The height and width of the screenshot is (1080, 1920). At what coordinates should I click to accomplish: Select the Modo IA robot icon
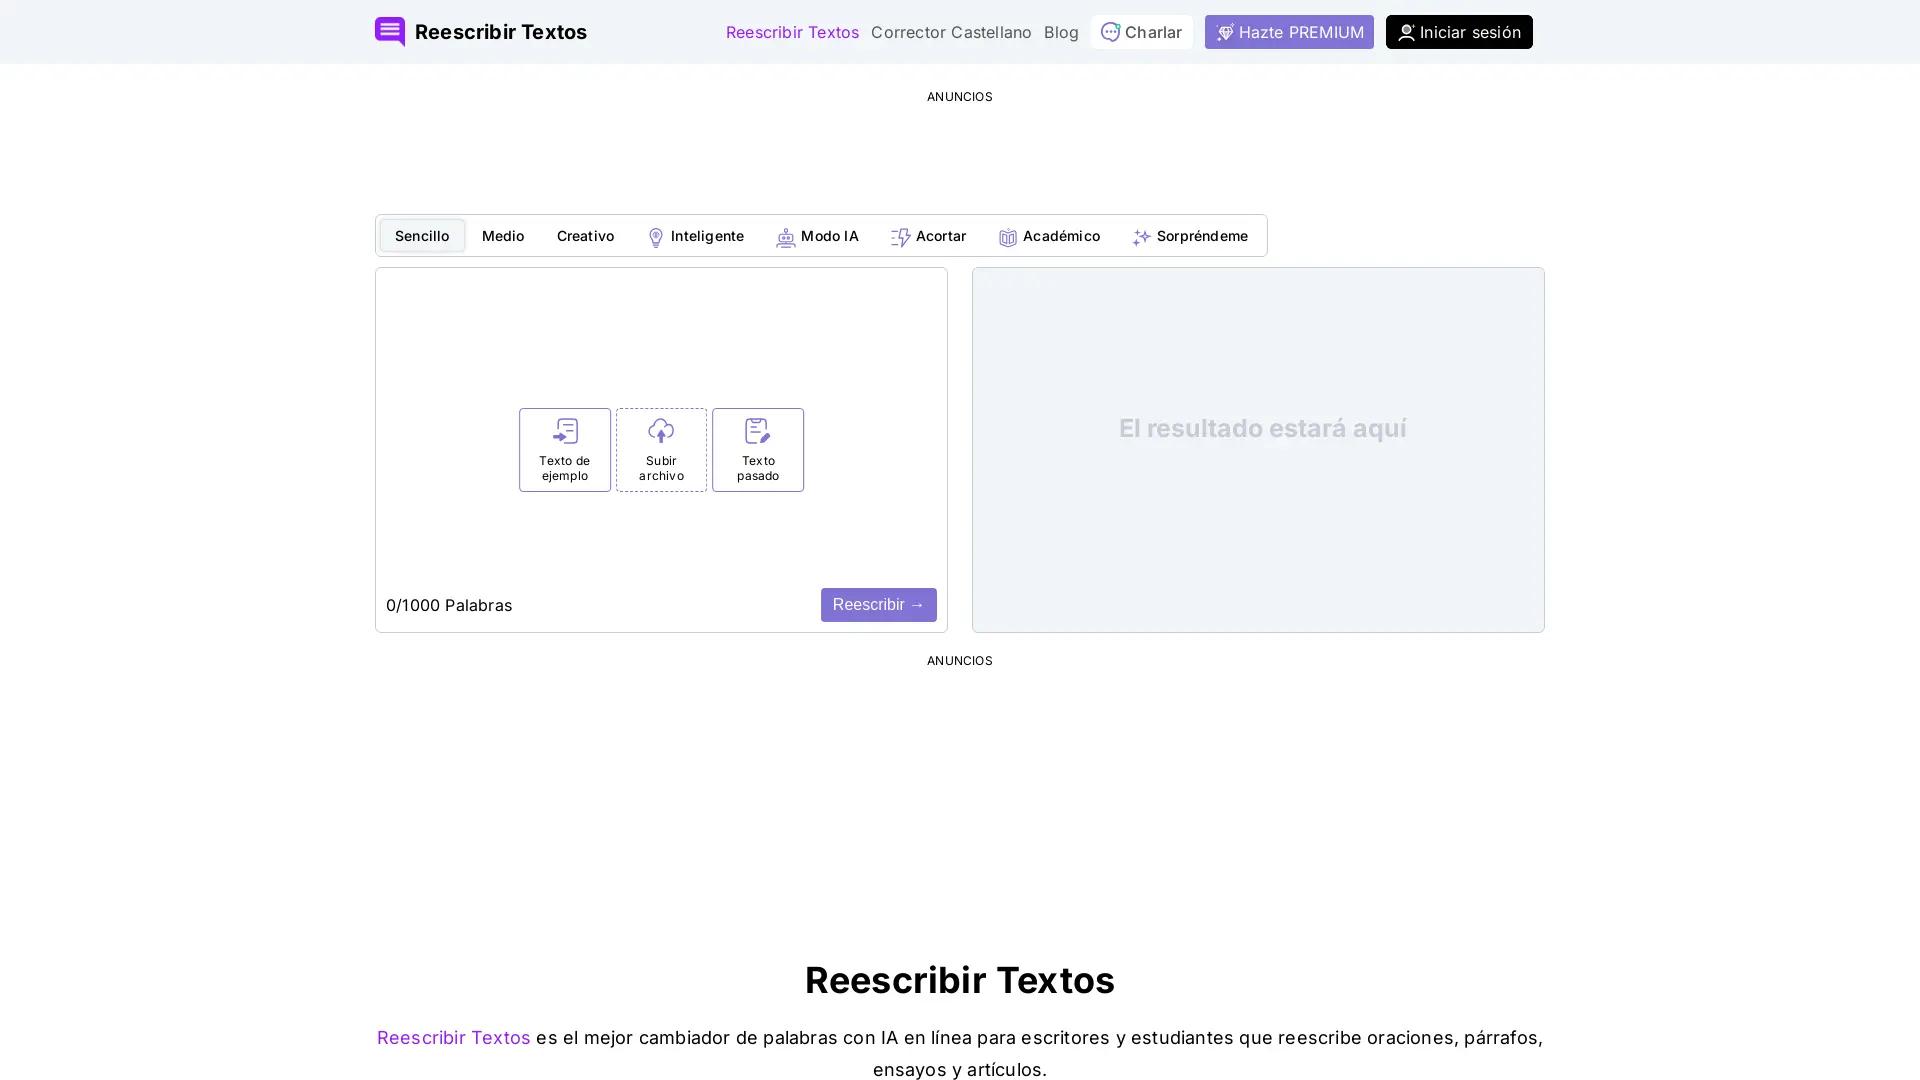pos(786,237)
